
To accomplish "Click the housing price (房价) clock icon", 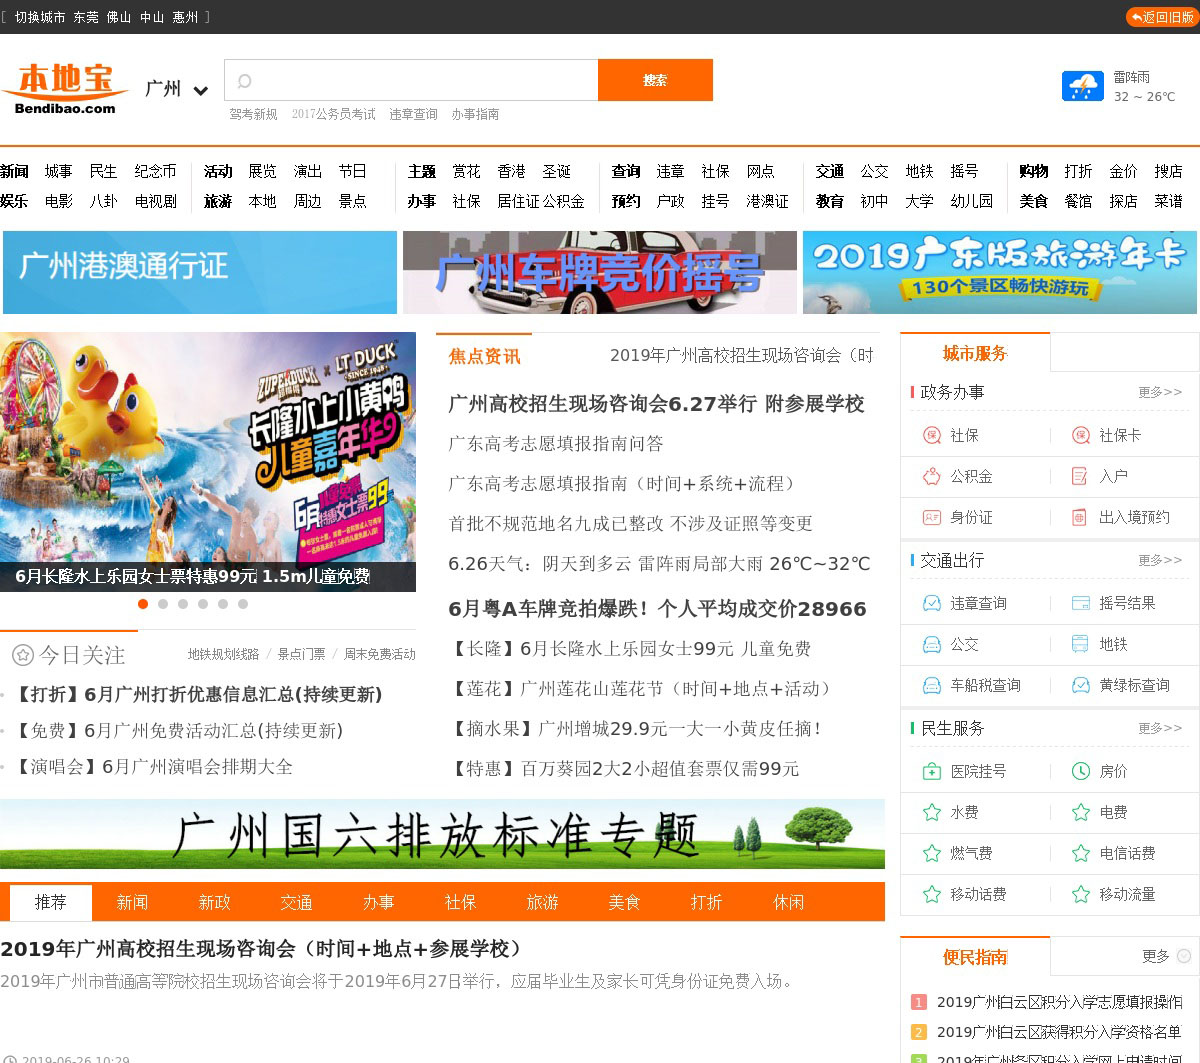I will 1080,771.
